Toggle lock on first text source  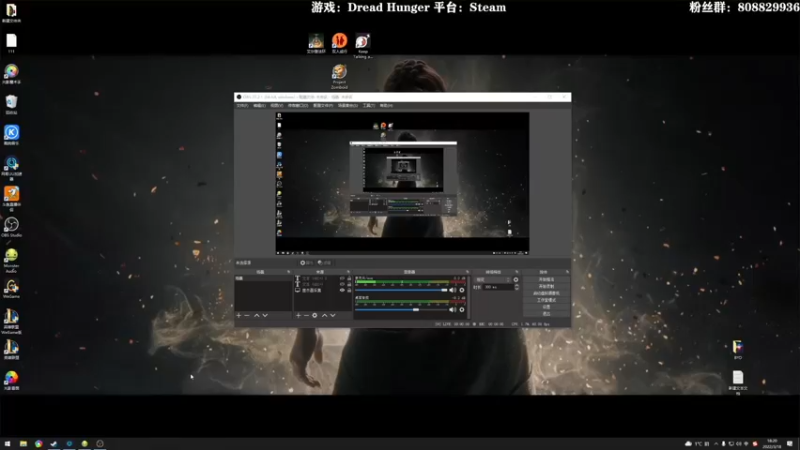pyautogui.click(x=349, y=278)
